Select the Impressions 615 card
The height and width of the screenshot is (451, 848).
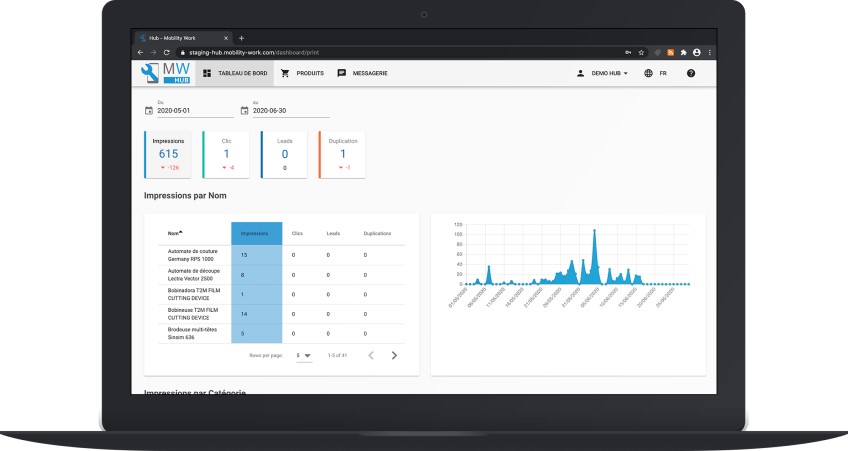pyautogui.click(x=168, y=154)
